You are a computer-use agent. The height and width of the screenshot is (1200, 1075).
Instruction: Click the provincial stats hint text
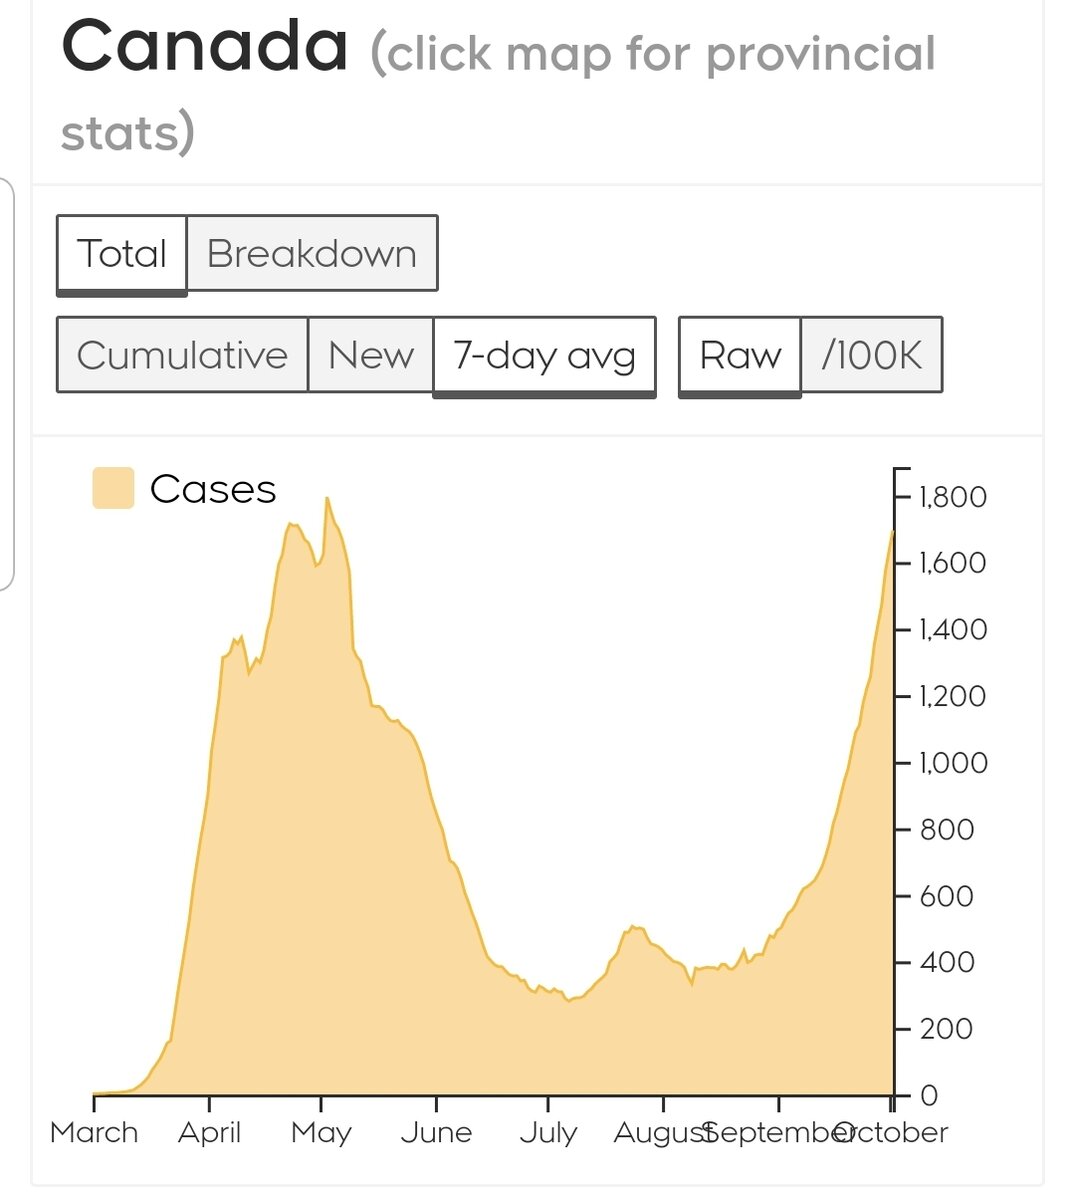(652, 56)
